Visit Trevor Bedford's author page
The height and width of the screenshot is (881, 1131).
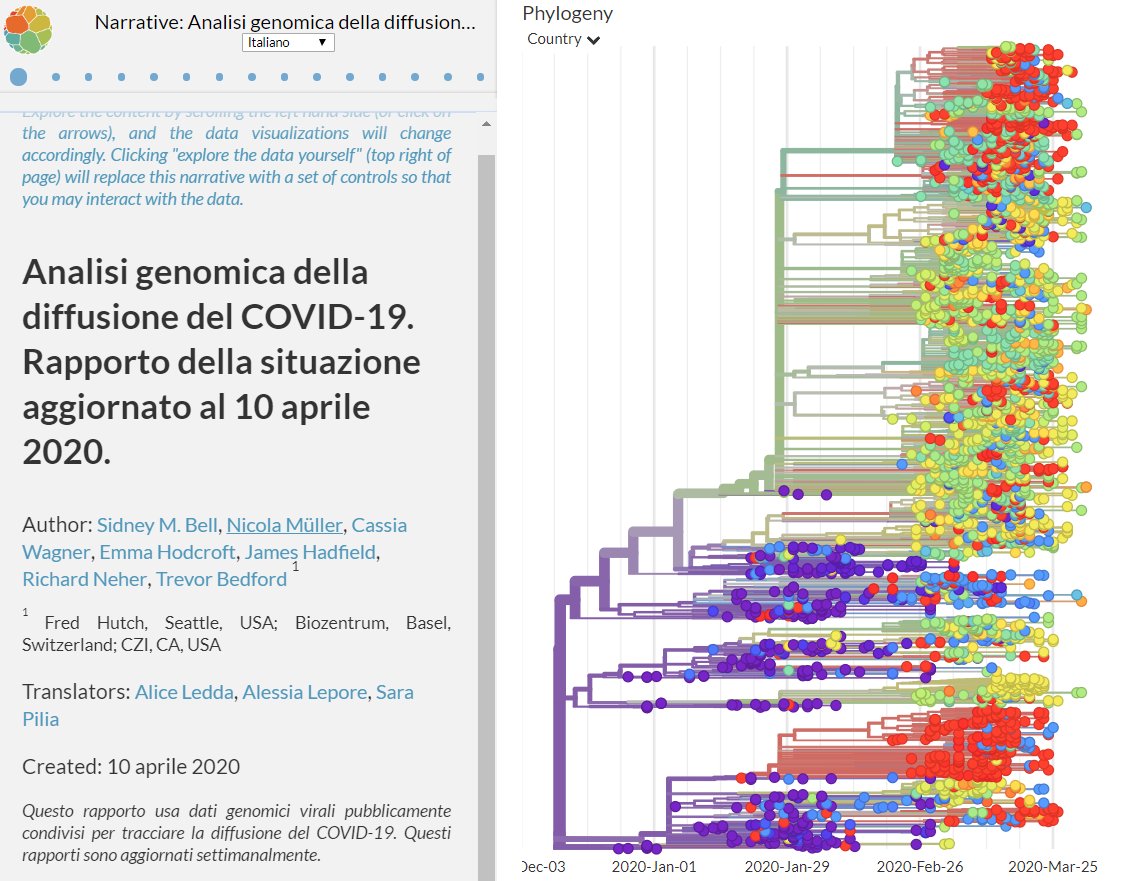[224, 579]
